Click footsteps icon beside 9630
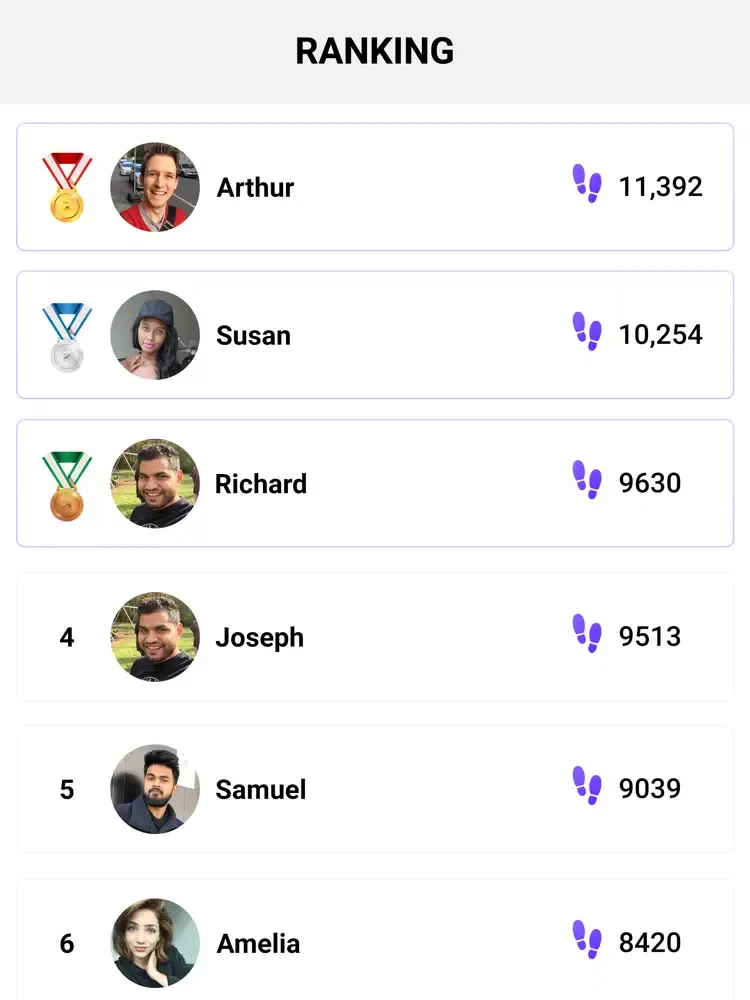 point(587,480)
